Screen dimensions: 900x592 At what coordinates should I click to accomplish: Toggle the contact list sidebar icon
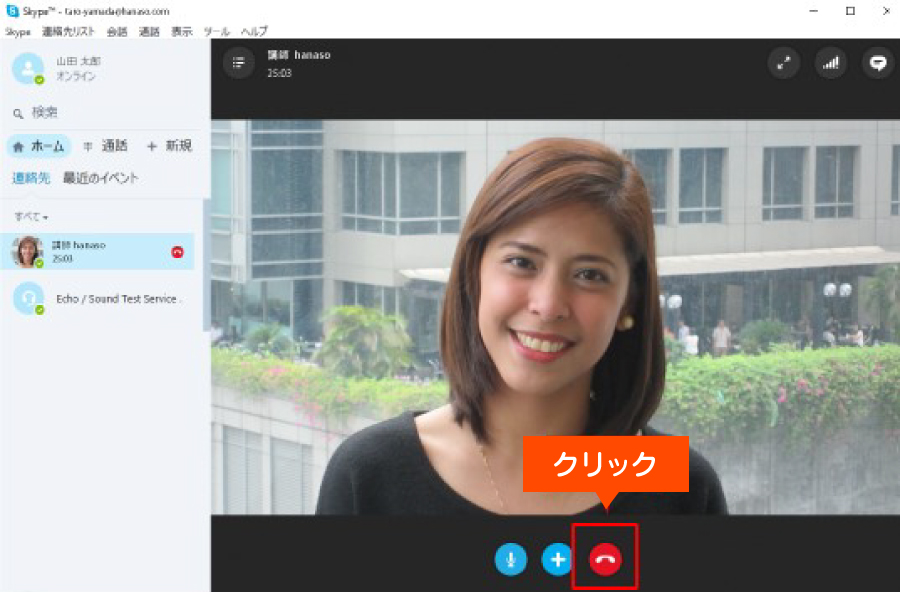(238, 62)
